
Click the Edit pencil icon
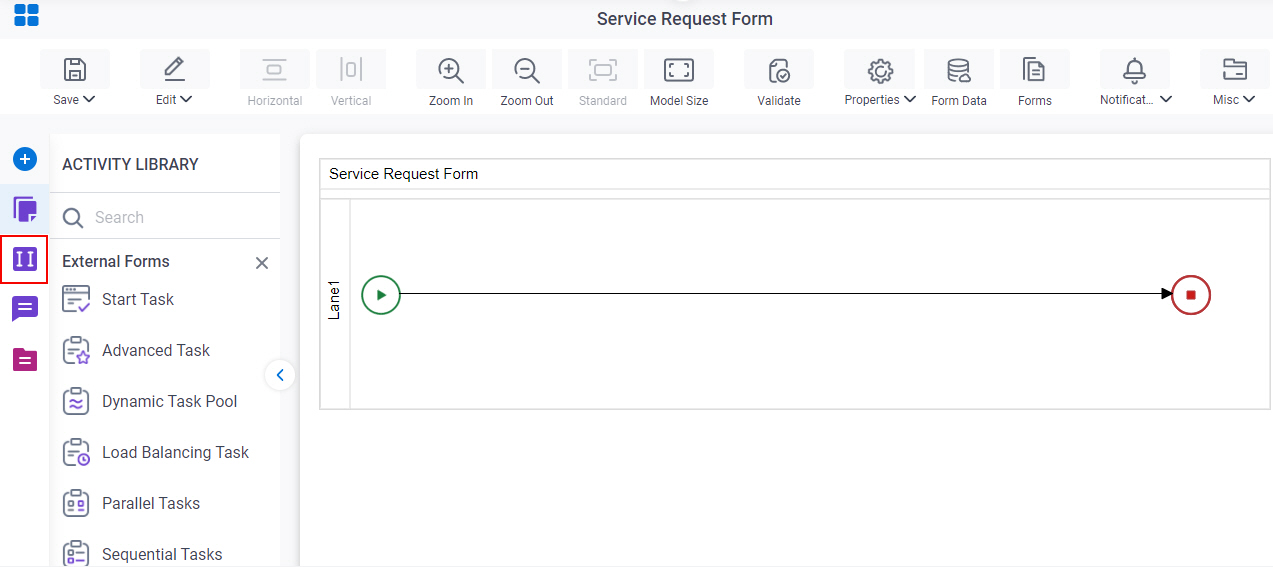click(175, 69)
